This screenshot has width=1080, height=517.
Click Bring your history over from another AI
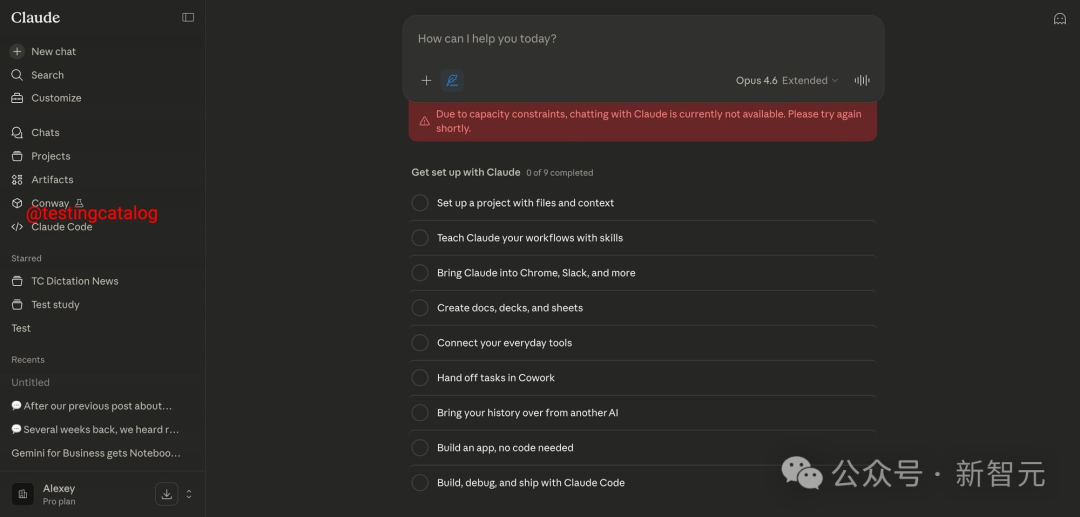[x=528, y=413]
